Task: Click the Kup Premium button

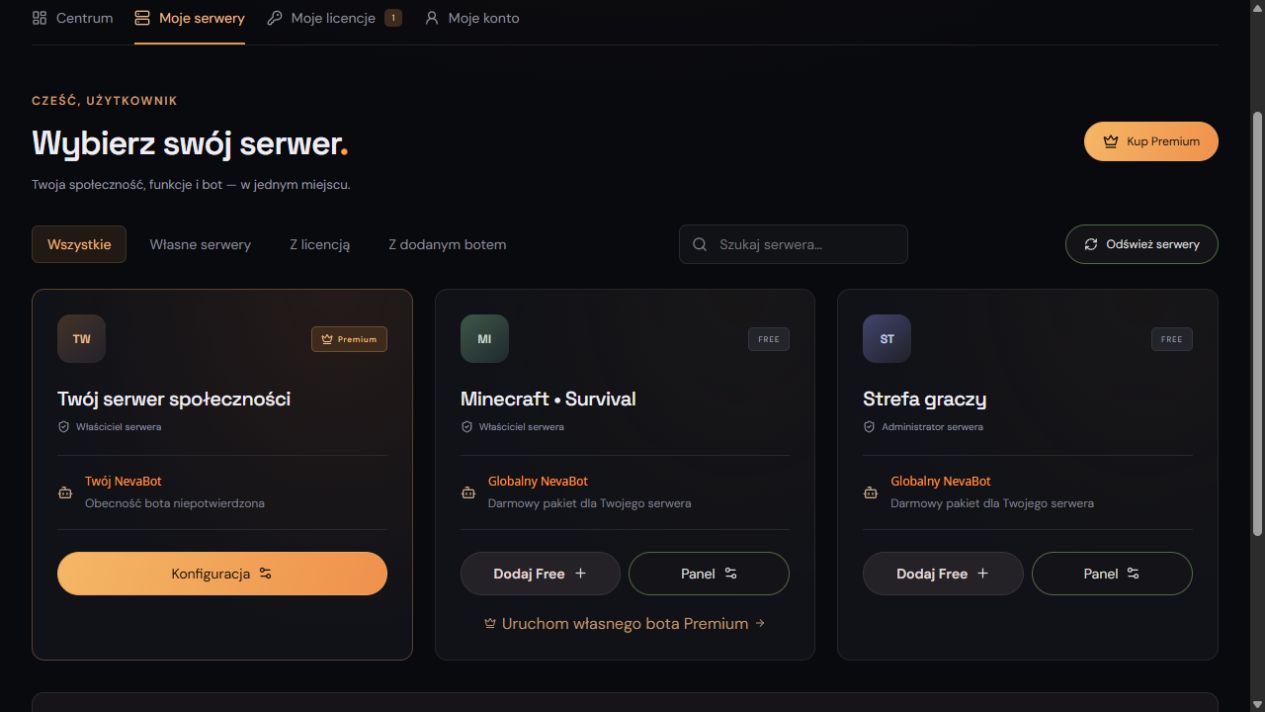Action: click(1151, 141)
